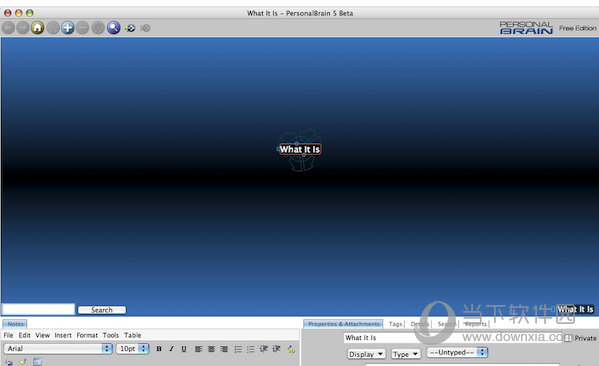599x366 pixels.
Task: Click the greyed minus toolbar button
Action: 83,28
